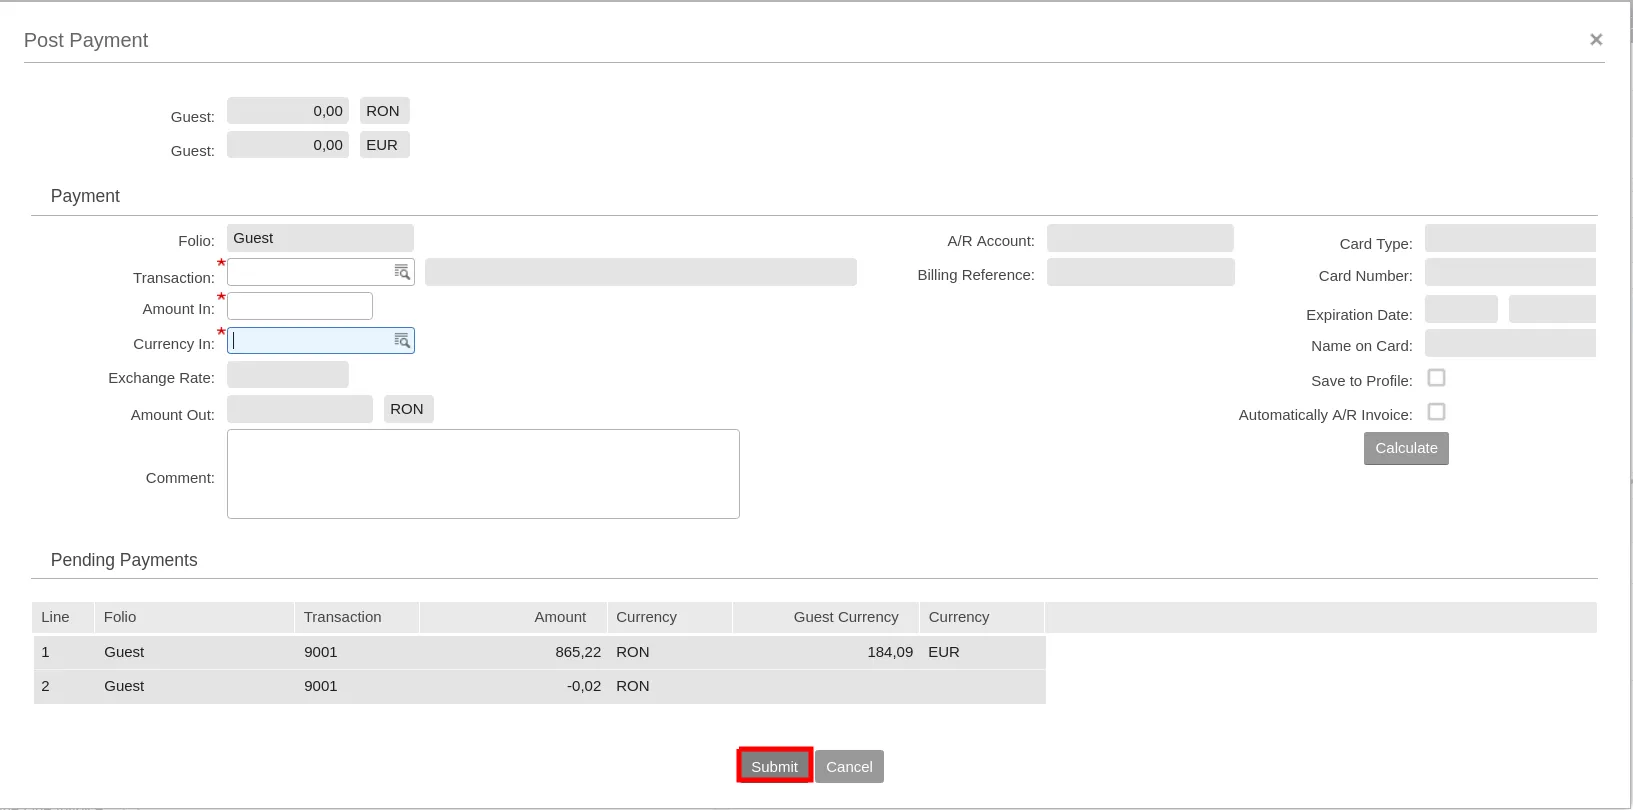Click the Cancel button
Screen dimensions: 1633x810
click(x=849, y=766)
